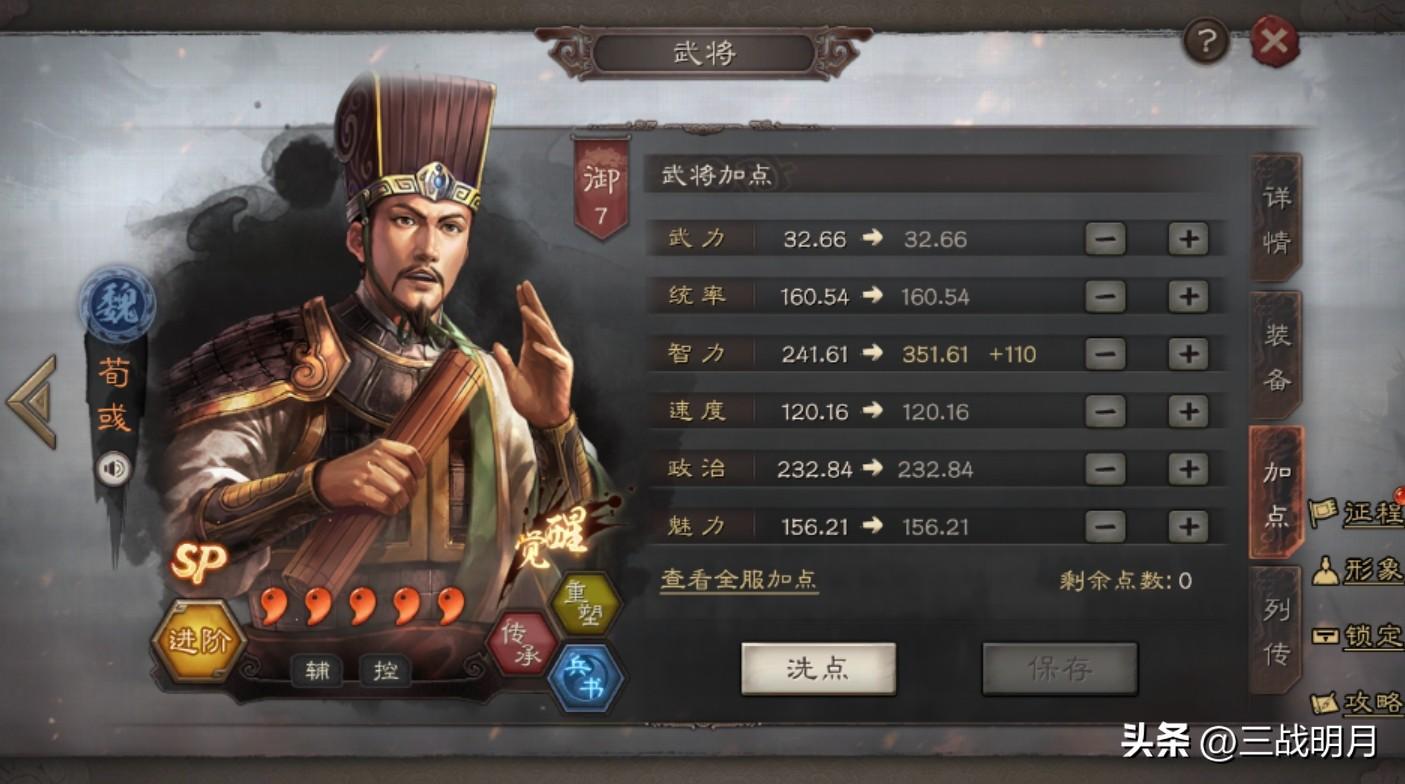The image size is (1405, 784).
Task: Open the 兵书 blue hexagon icon
Action: coord(586,679)
